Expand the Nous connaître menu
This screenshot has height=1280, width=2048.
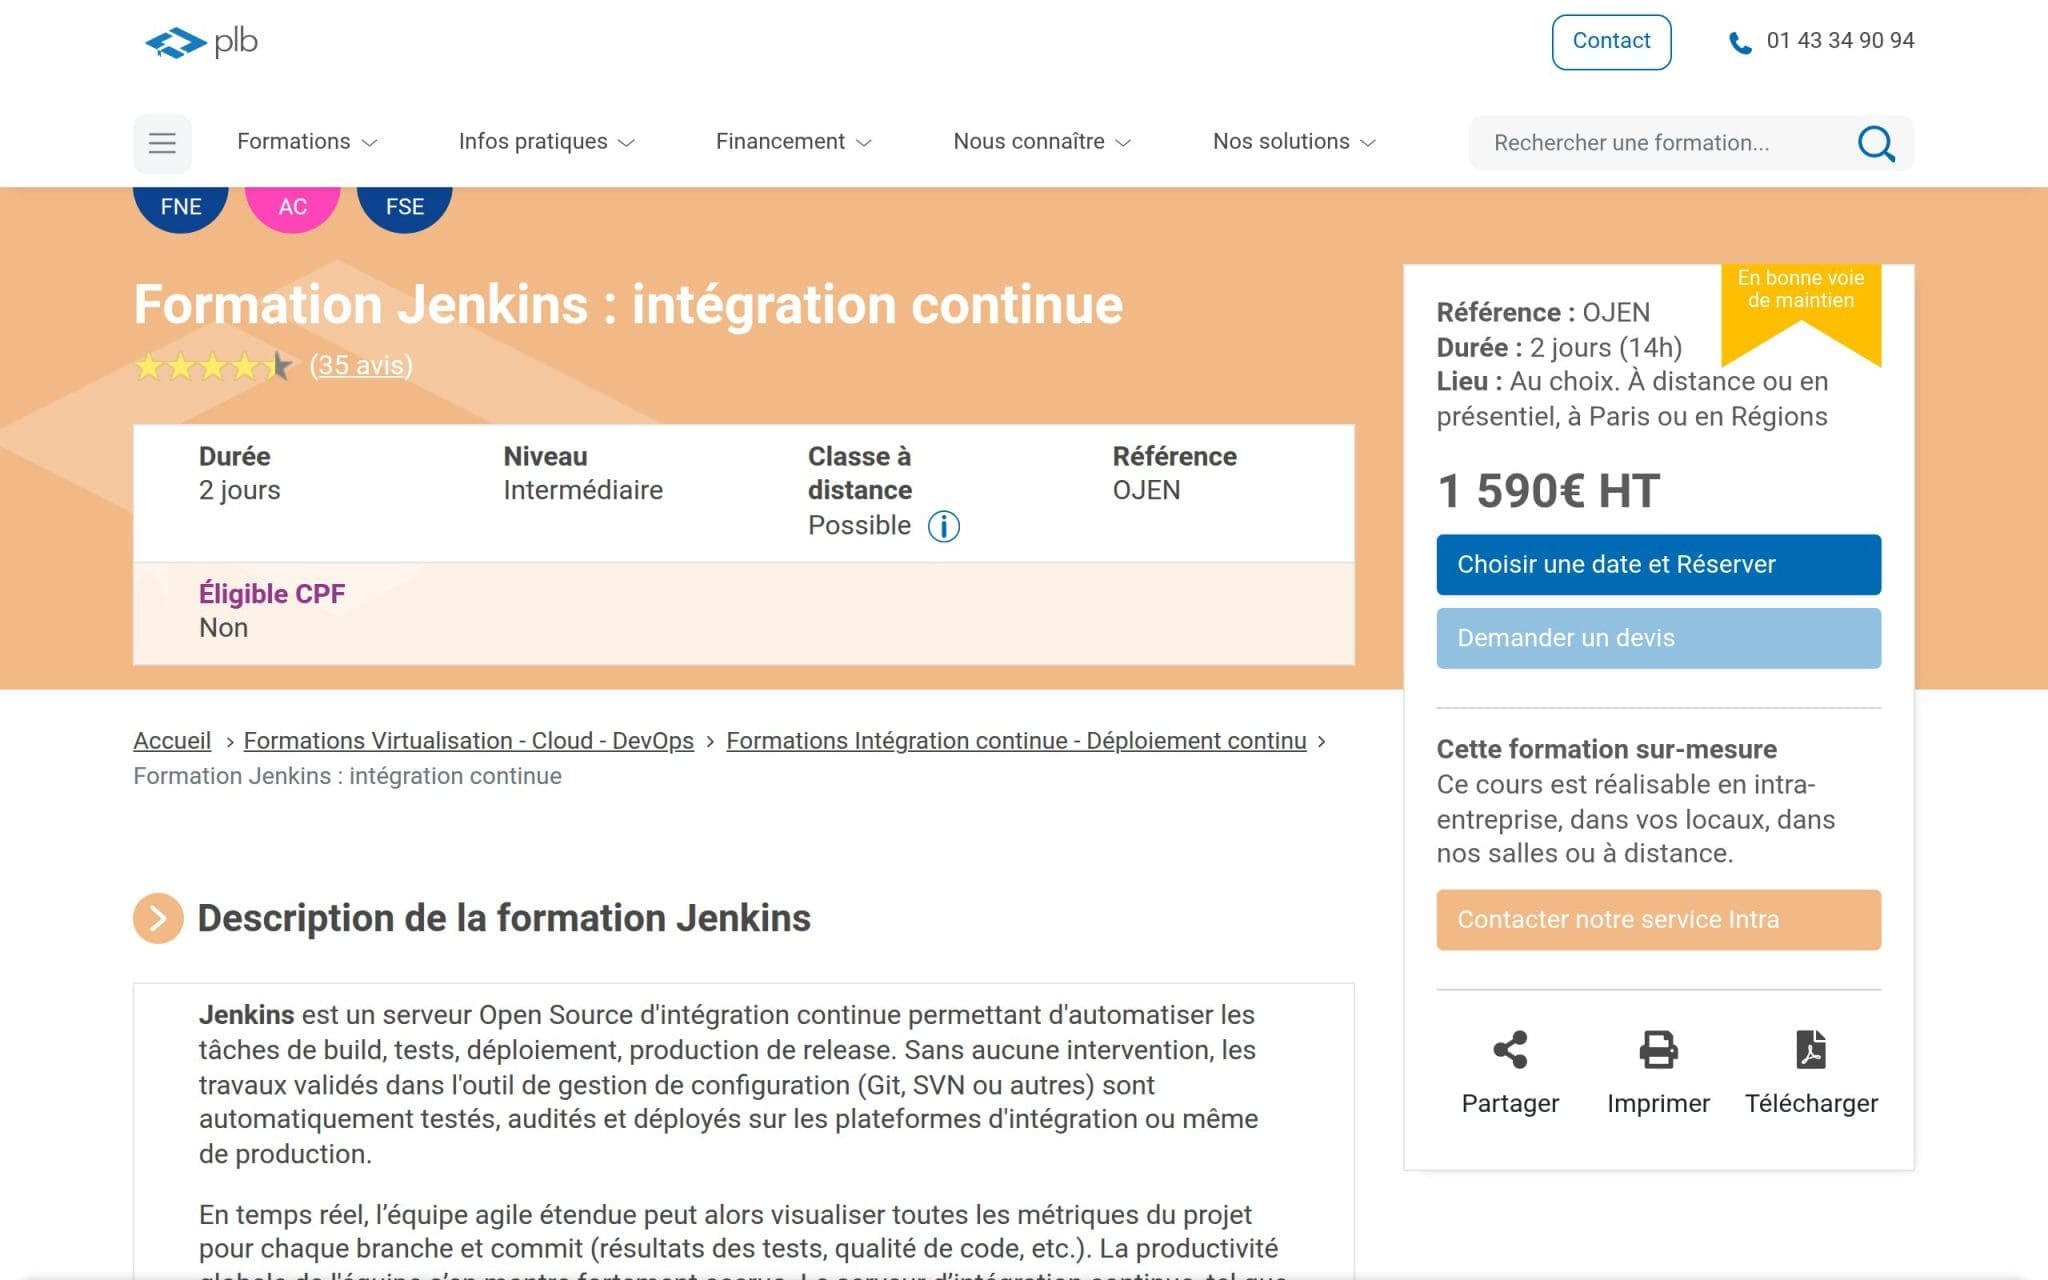tap(1041, 142)
